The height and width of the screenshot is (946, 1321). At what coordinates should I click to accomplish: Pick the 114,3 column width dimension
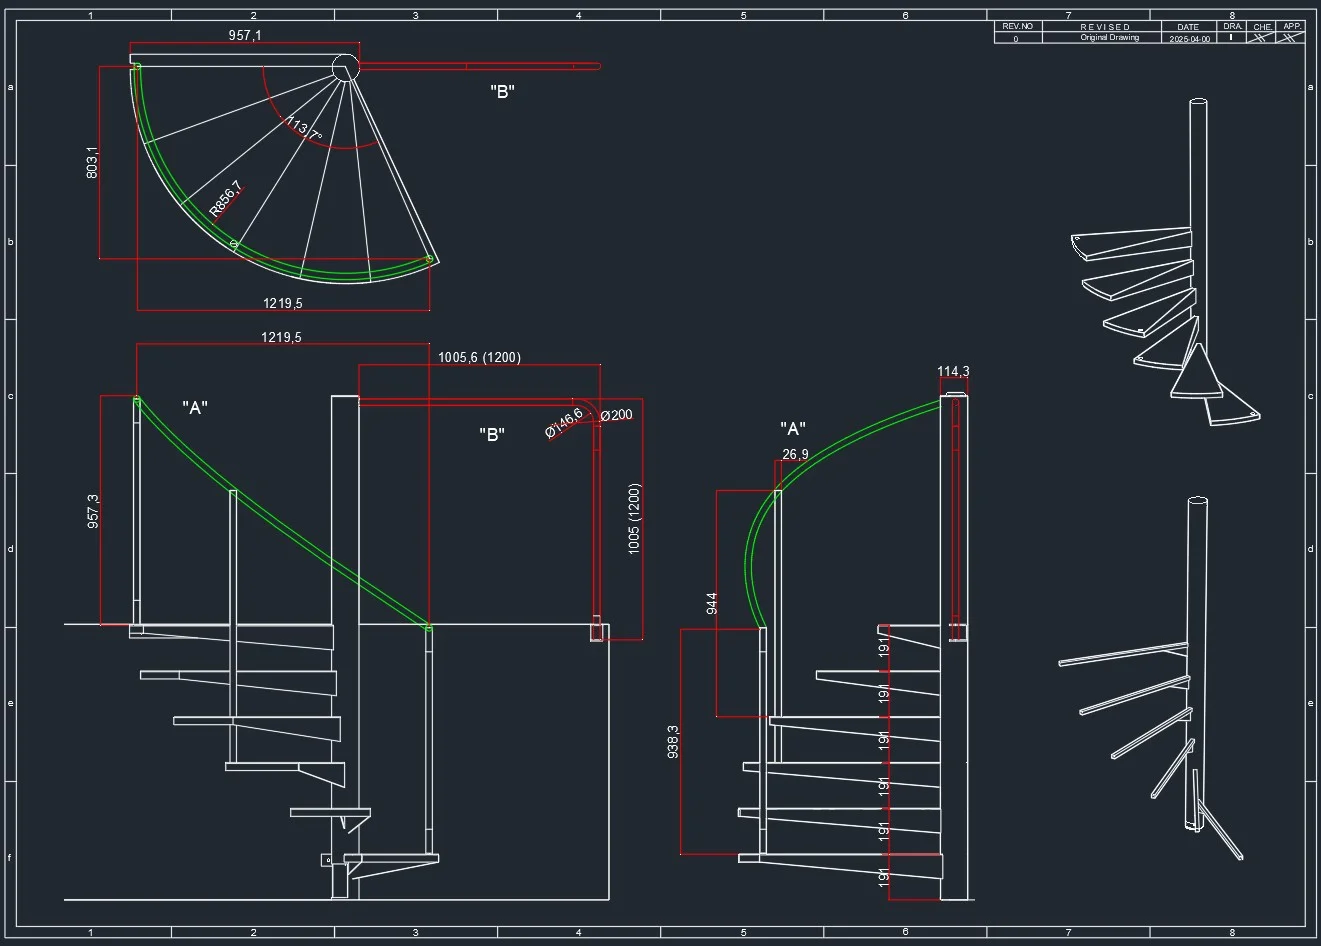point(953,372)
